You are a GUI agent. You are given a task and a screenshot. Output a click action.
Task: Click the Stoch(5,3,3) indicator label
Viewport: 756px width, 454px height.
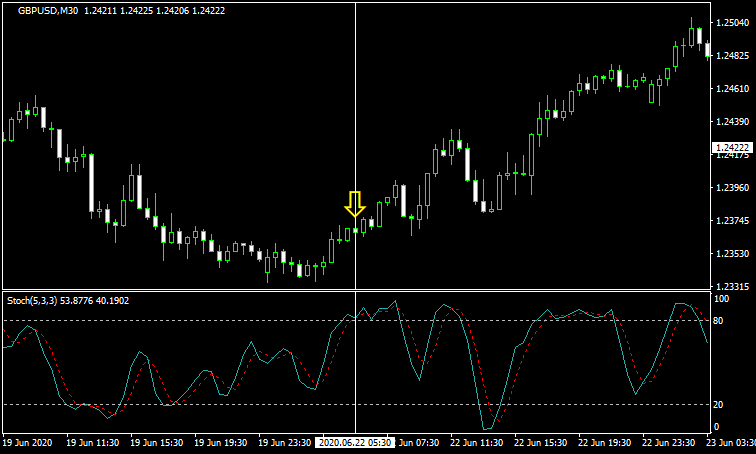(32, 301)
